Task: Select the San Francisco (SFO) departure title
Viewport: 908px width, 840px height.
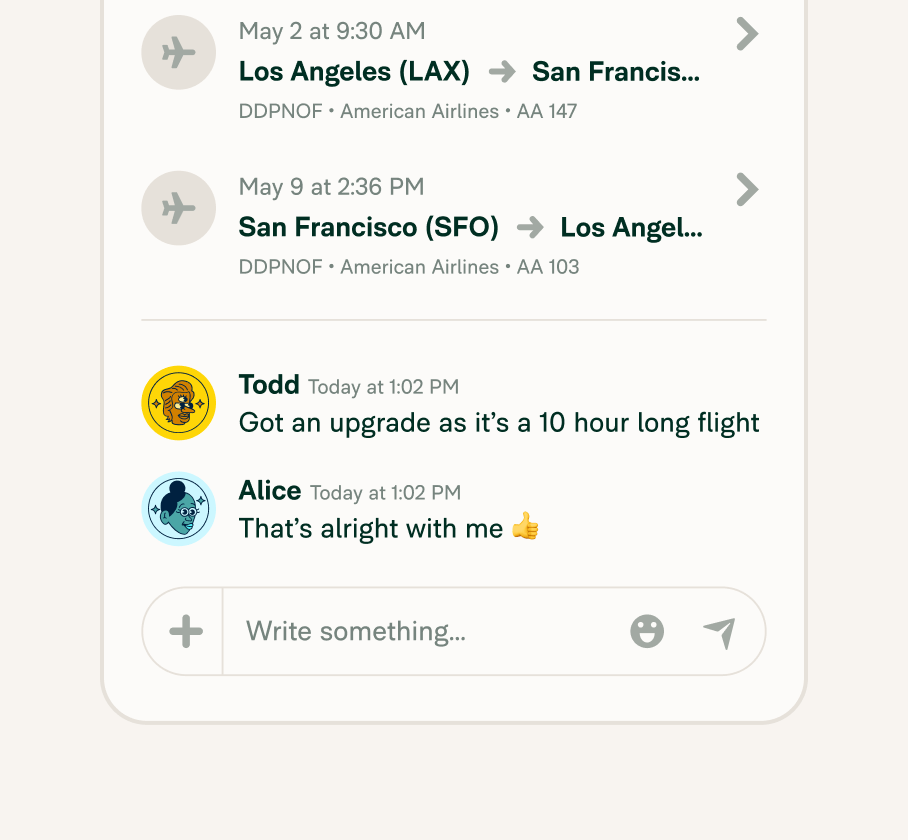Action: [368, 228]
